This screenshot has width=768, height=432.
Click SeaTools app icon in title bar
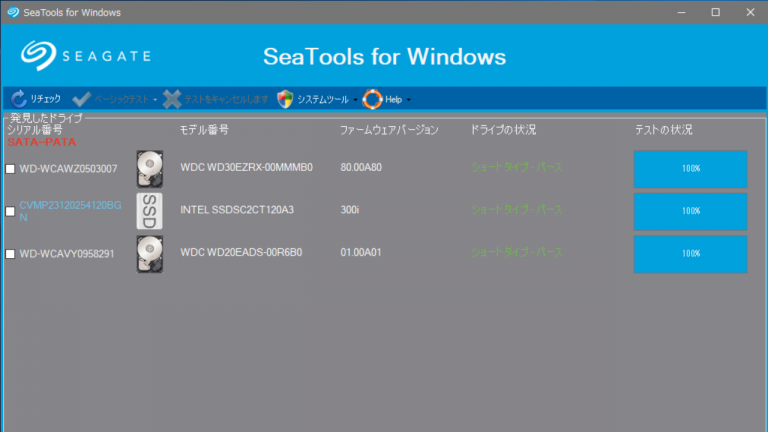(13, 12)
